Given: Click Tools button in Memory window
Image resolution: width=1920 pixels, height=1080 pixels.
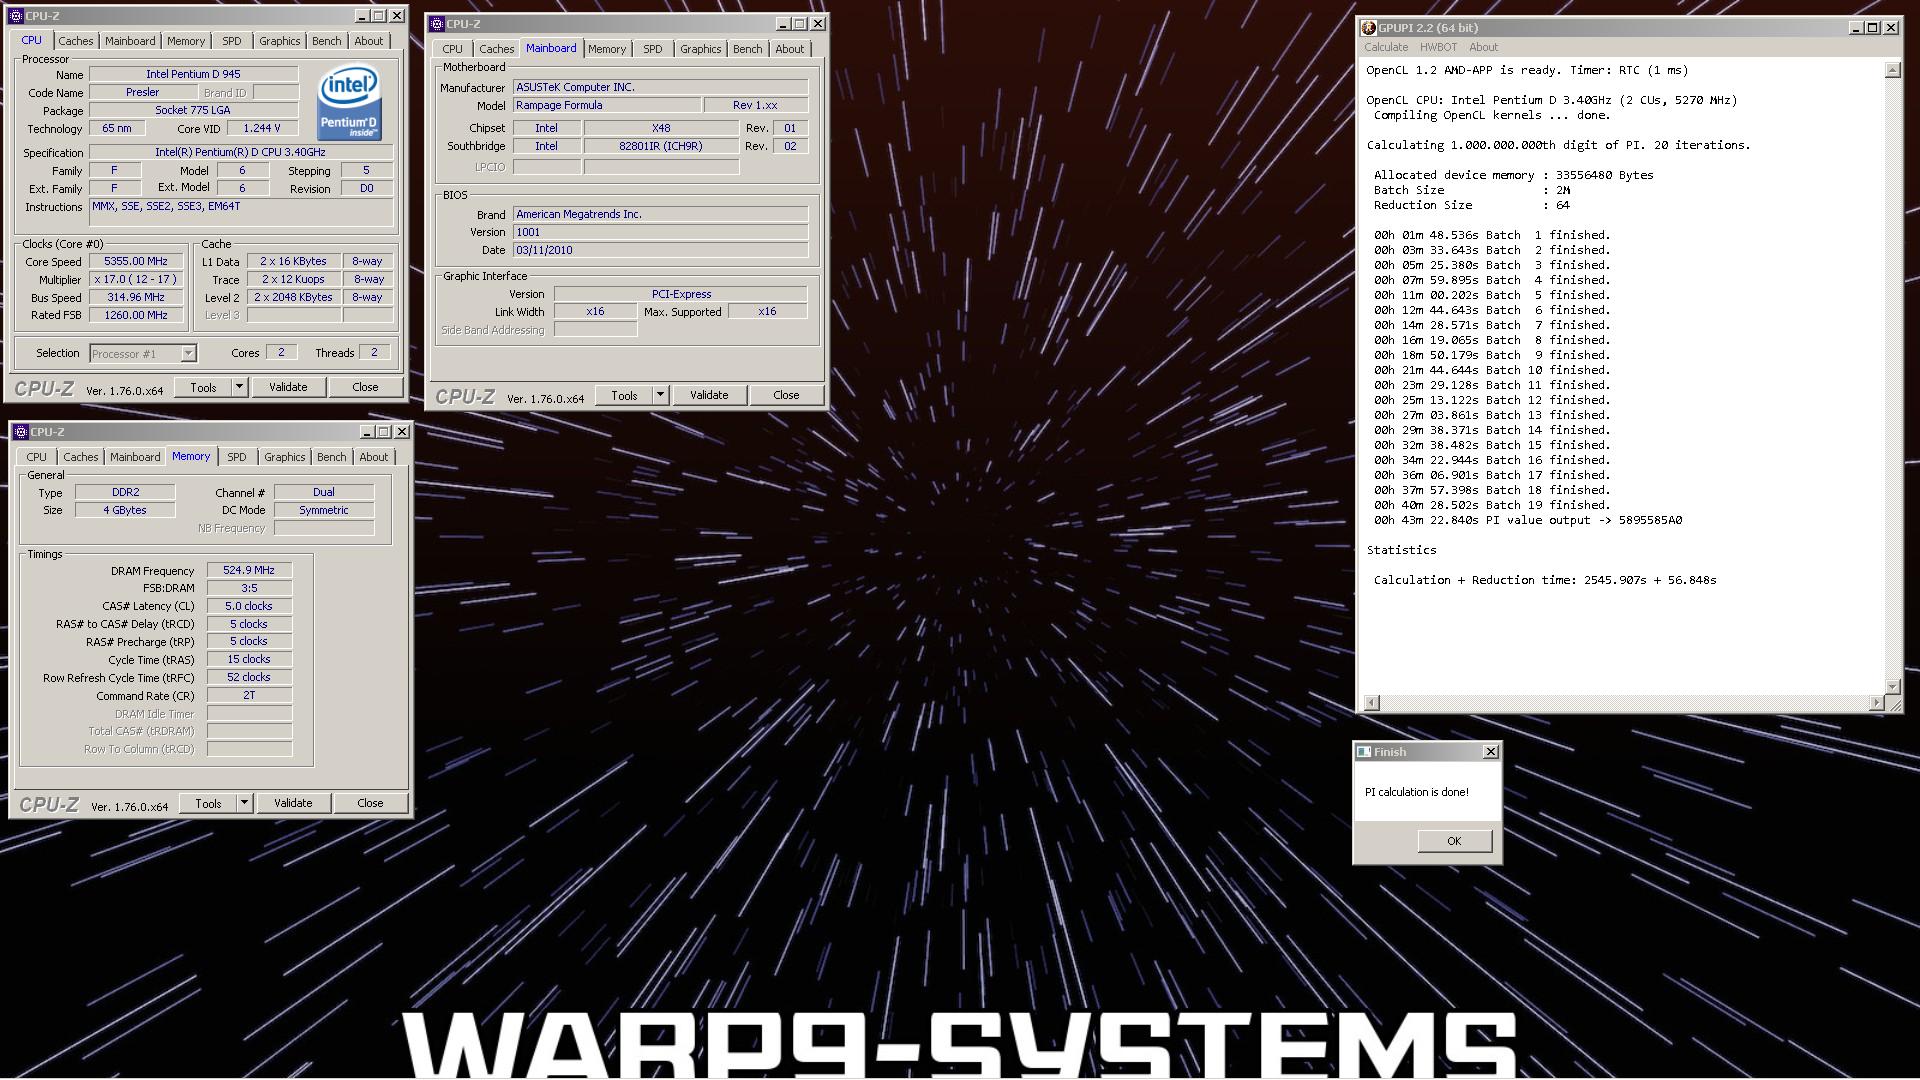Looking at the screenshot, I should coord(208,803).
